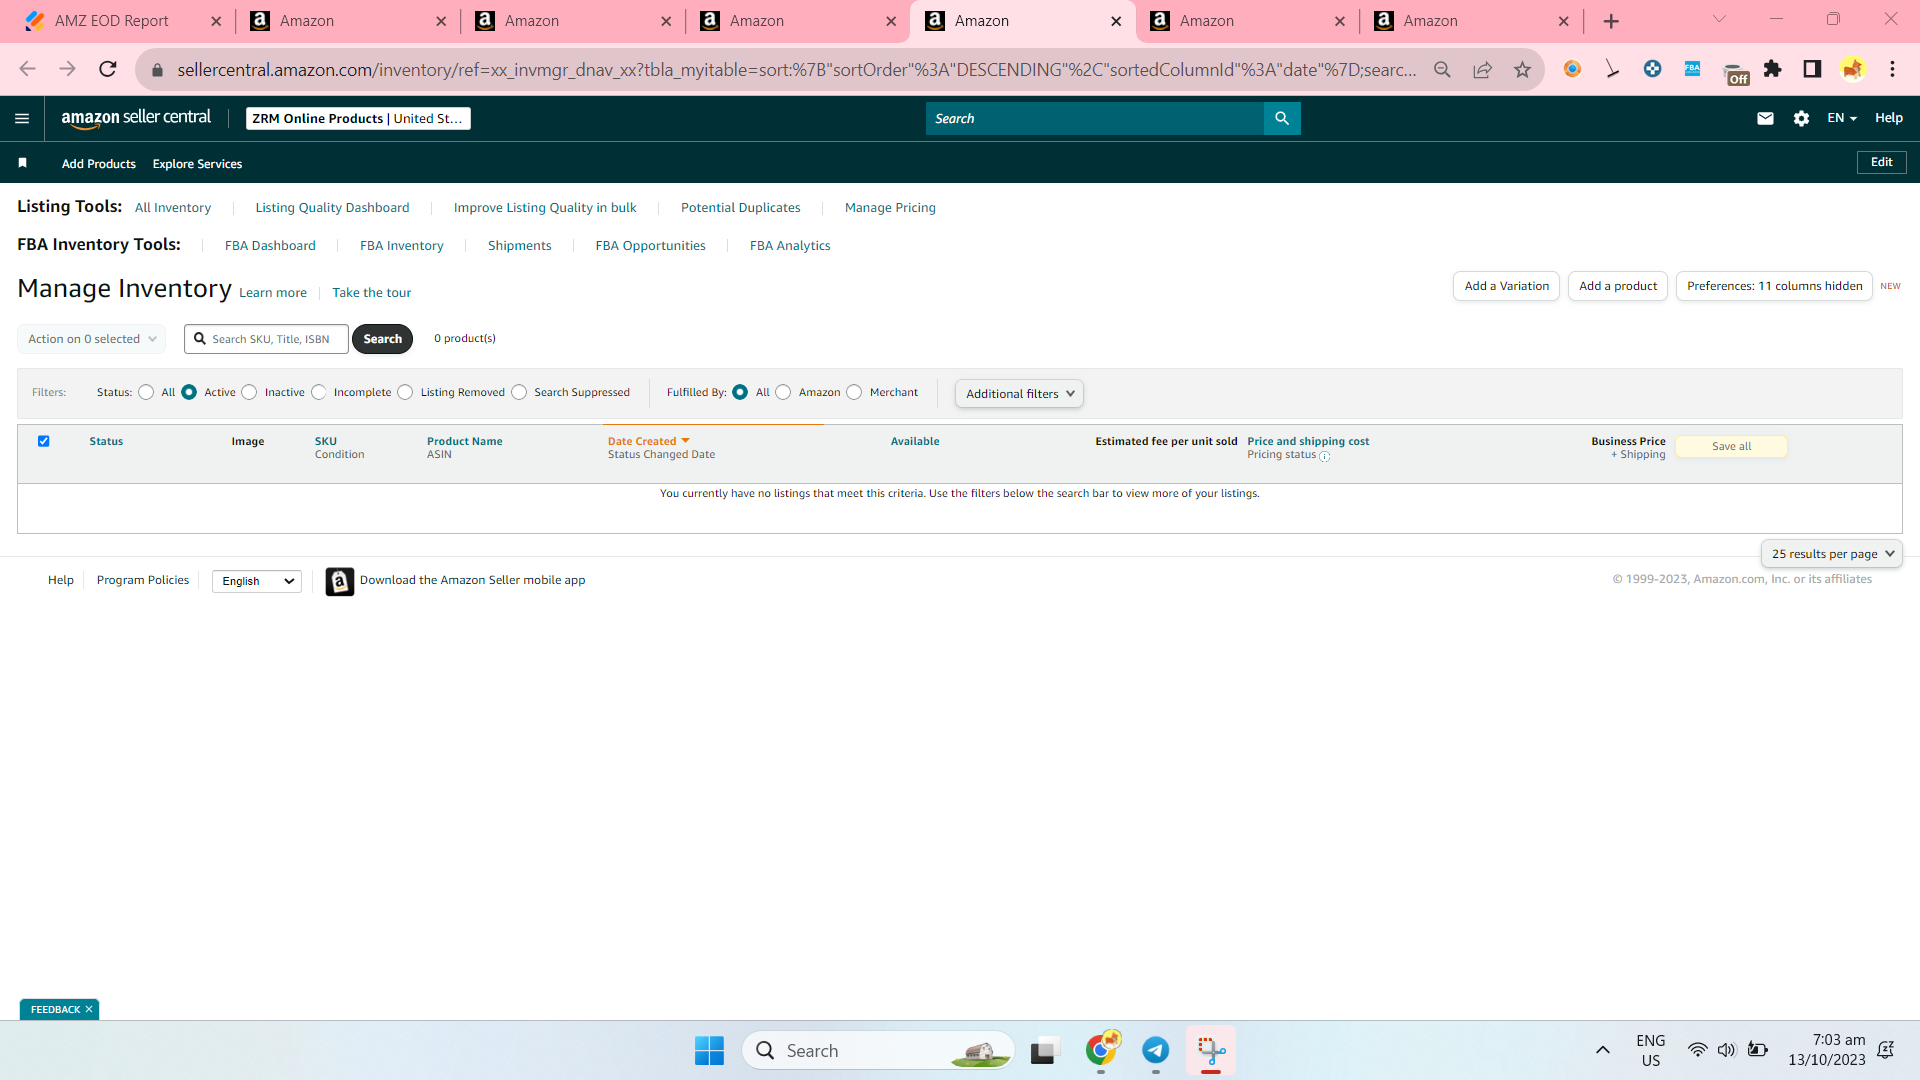The width and height of the screenshot is (1920, 1080).
Task: Open Chrome's three-dot menu
Action: pos(1892,69)
